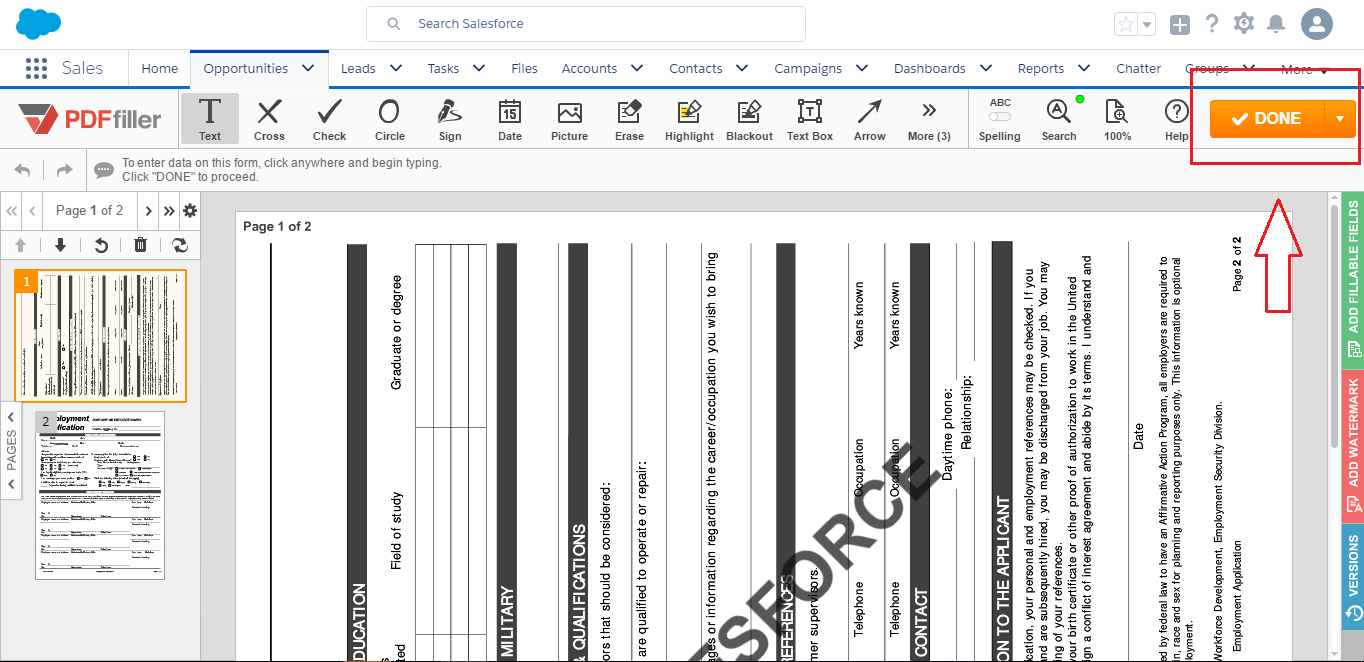Delete the selected page
This screenshot has height=662, width=1364.
pyautogui.click(x=140, y=245)
